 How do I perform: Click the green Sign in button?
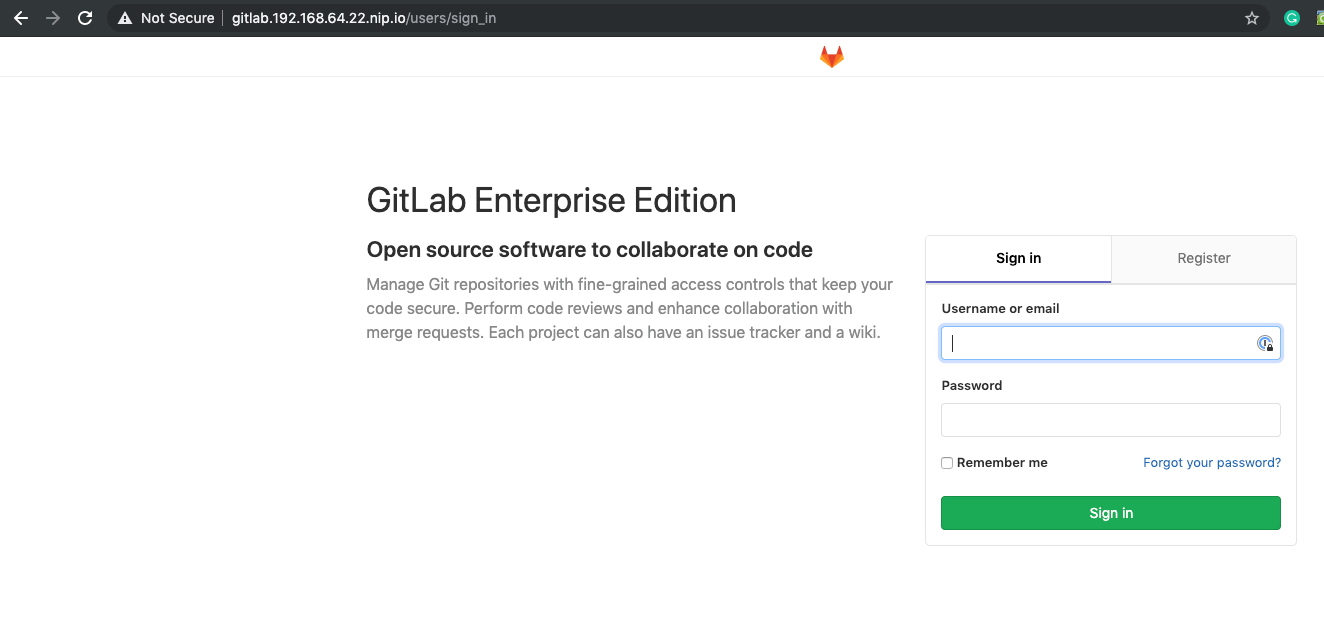1111,513
